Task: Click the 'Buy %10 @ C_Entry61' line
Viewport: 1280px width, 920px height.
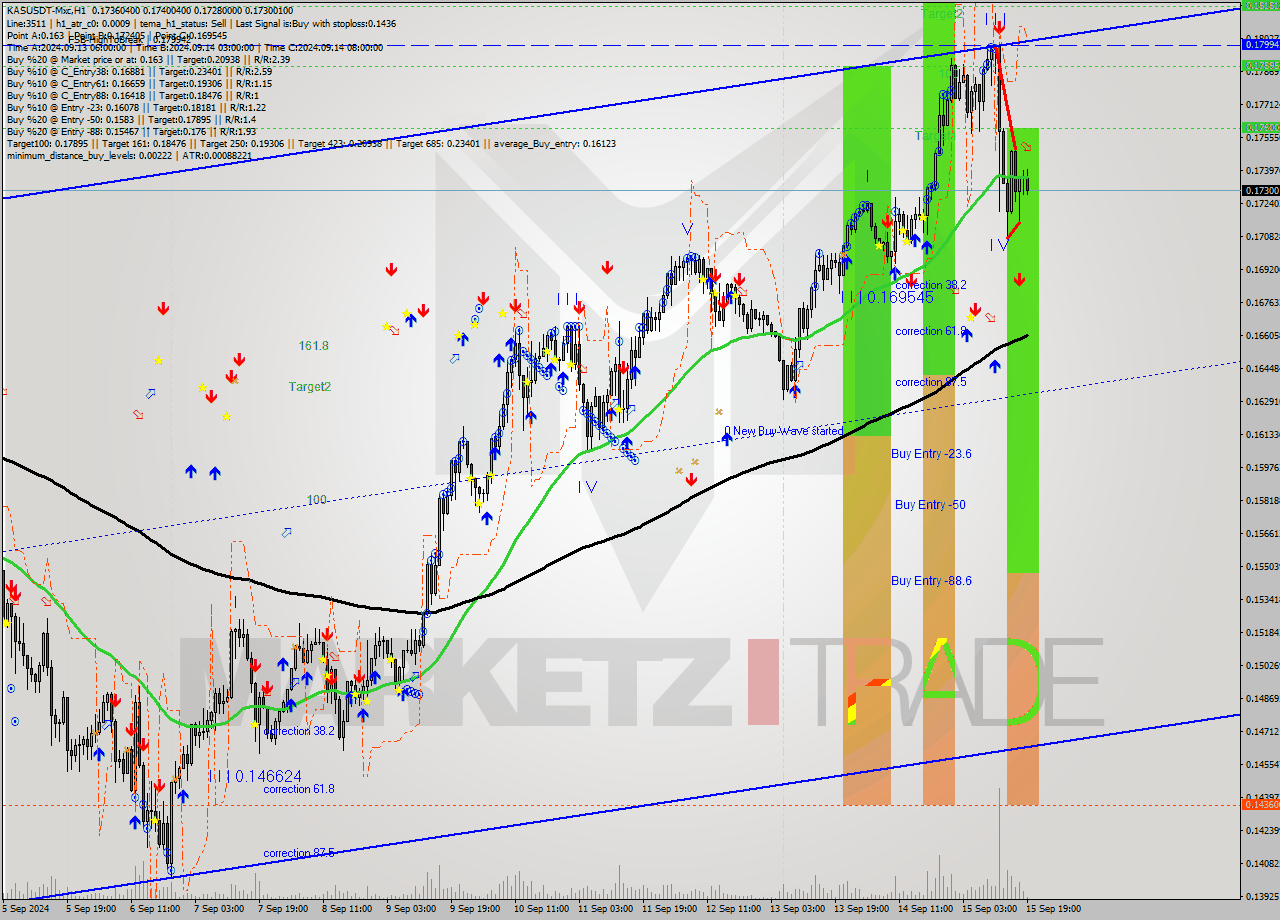Action: [x=139, y=83]
